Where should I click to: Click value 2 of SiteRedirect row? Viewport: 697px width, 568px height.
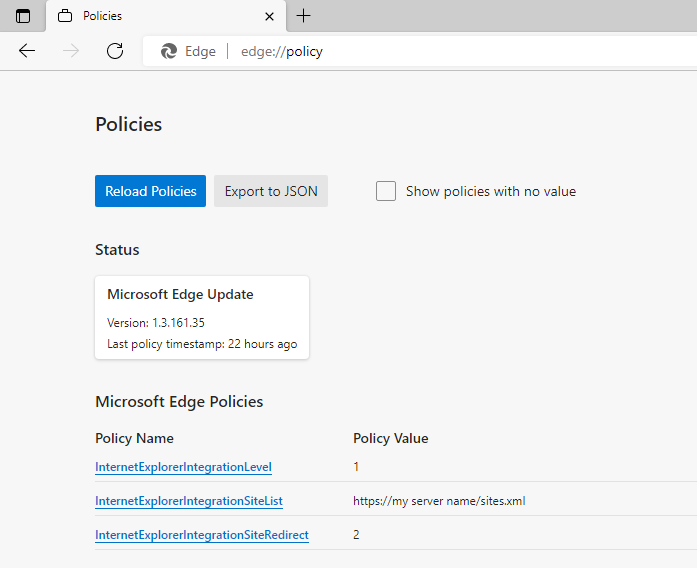coord(356,535)
